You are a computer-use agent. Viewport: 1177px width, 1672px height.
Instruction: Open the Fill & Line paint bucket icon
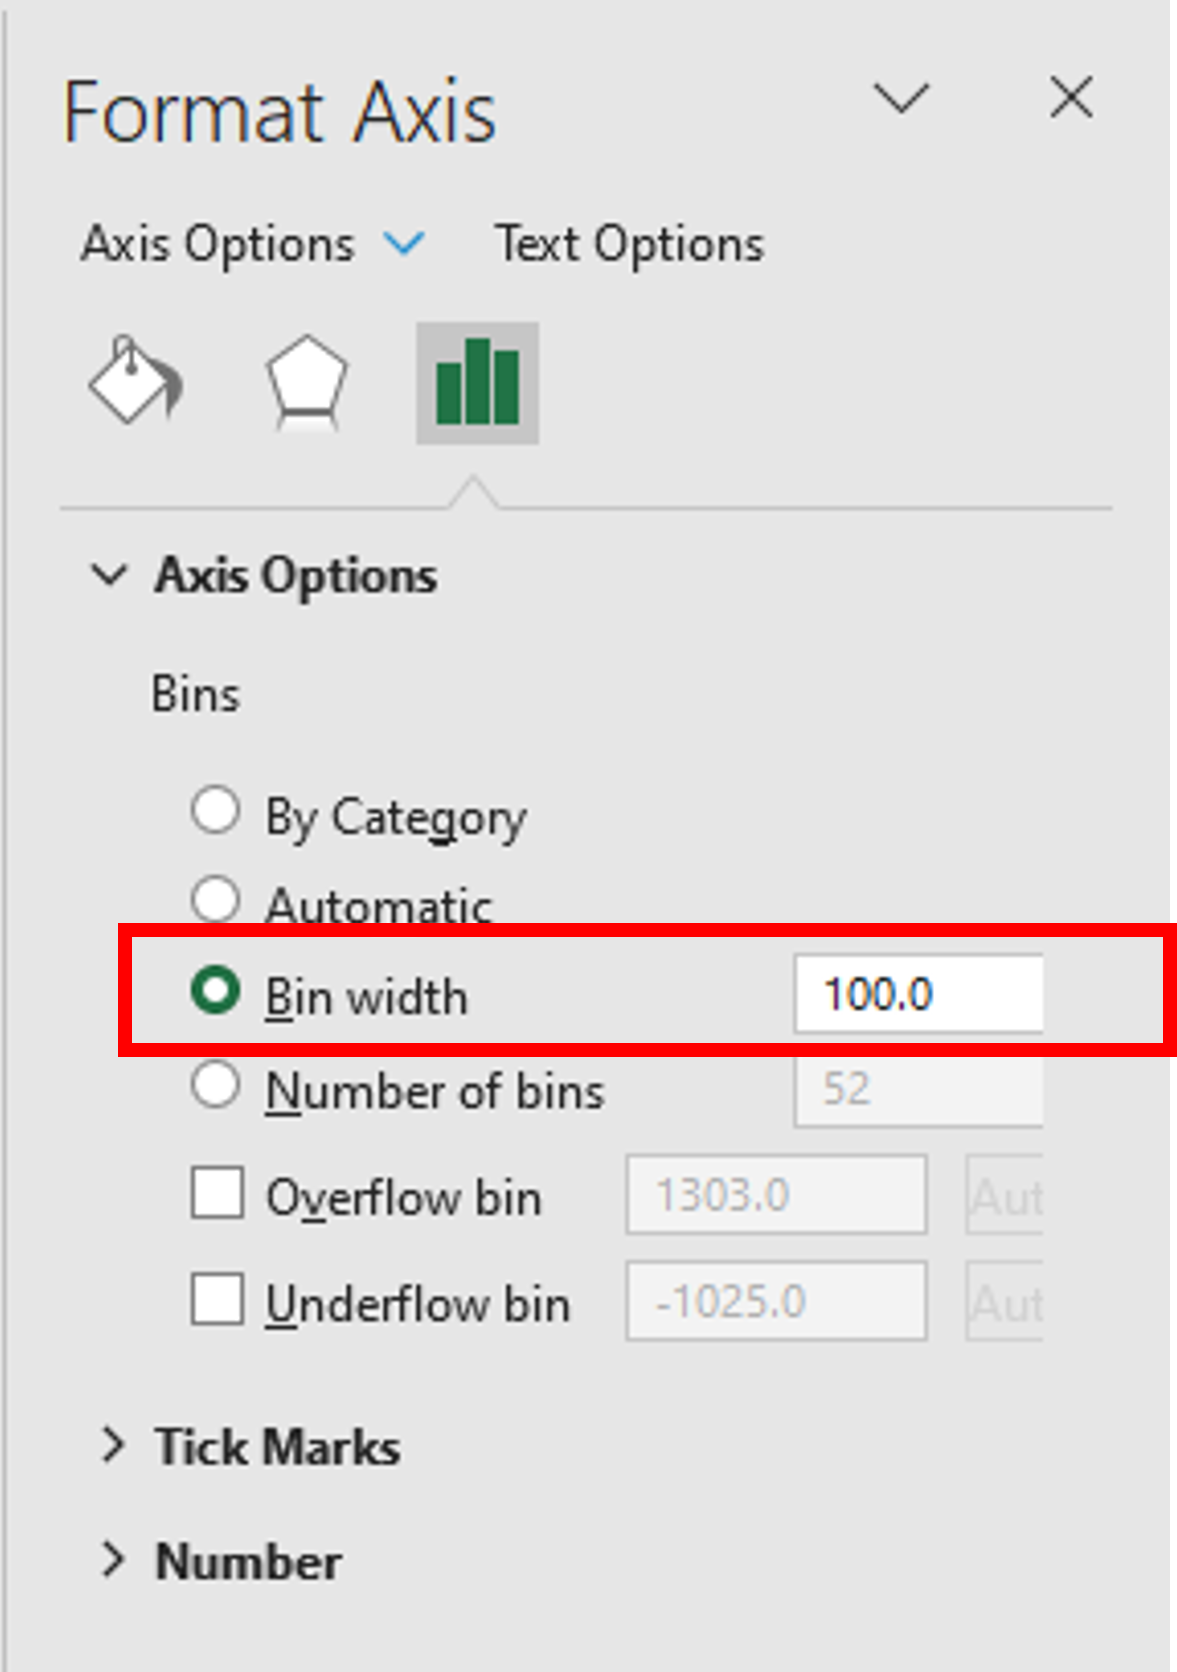(136, 381)
